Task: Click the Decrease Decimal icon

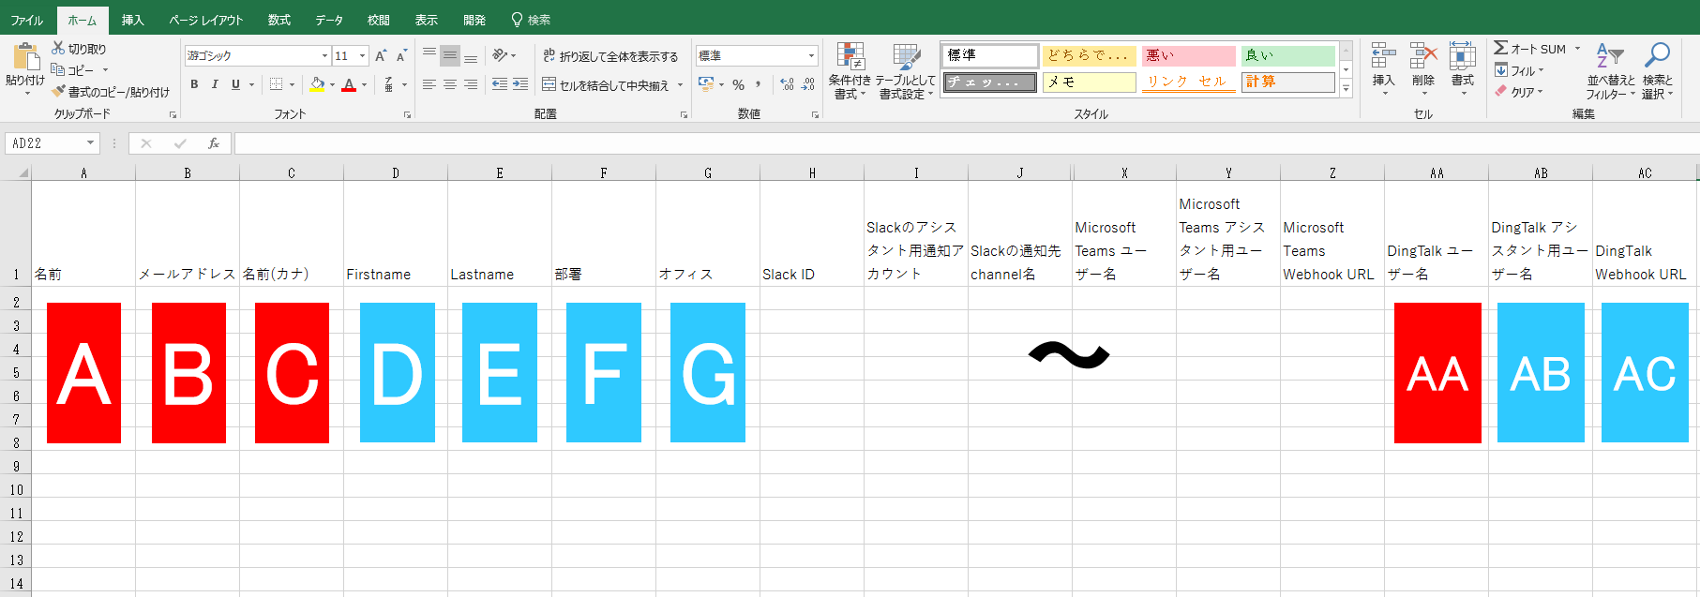Action: tap(808, 85)
